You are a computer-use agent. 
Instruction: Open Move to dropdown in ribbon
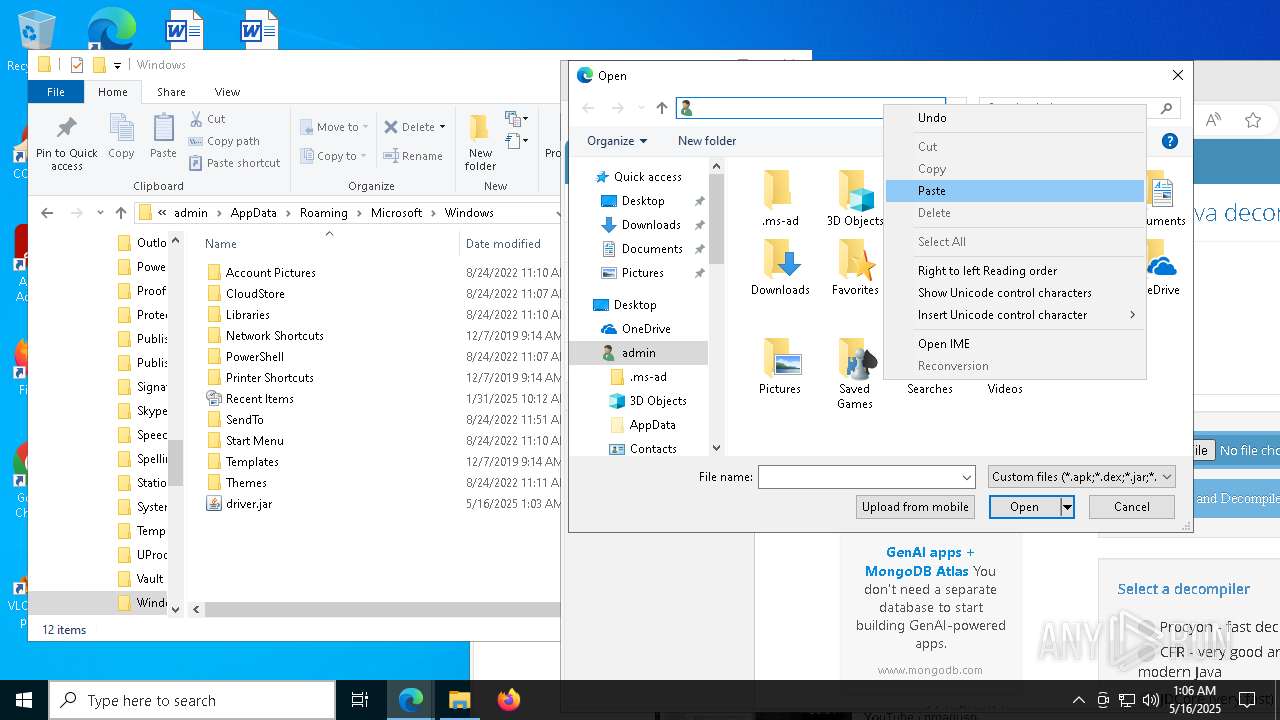pos(335,127)
